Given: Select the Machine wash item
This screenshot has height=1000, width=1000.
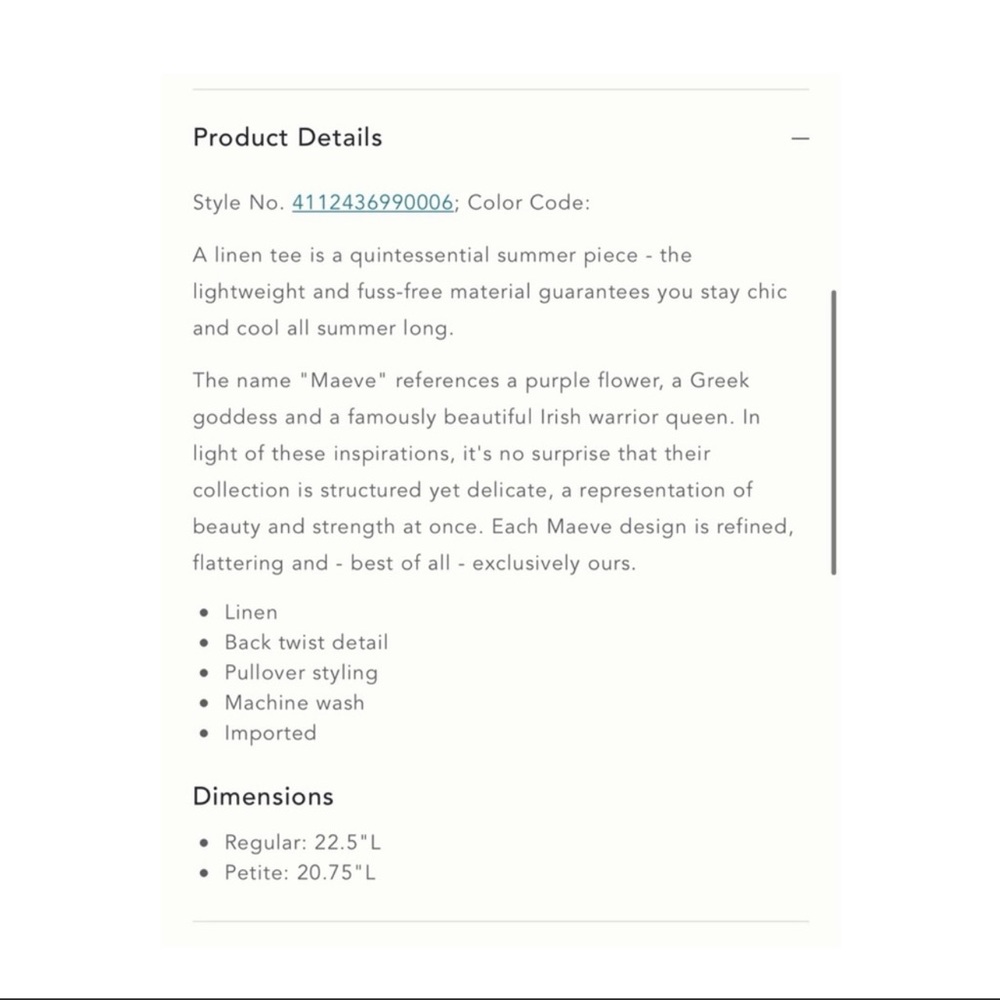Looking at the screenshot, I should click(294, 703).
